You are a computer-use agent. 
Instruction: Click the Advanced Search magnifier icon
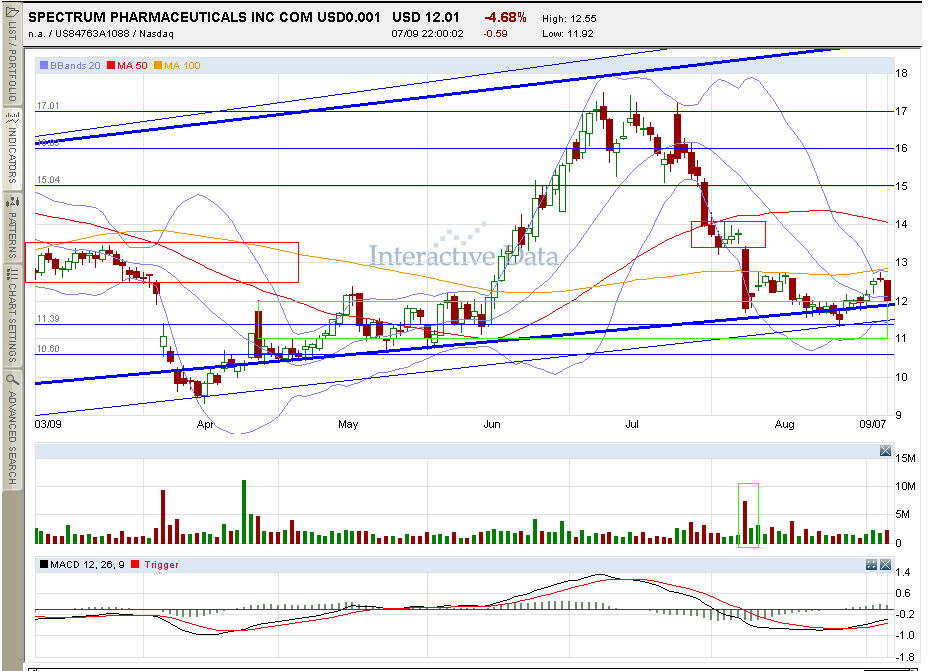(x=12, y=379)
